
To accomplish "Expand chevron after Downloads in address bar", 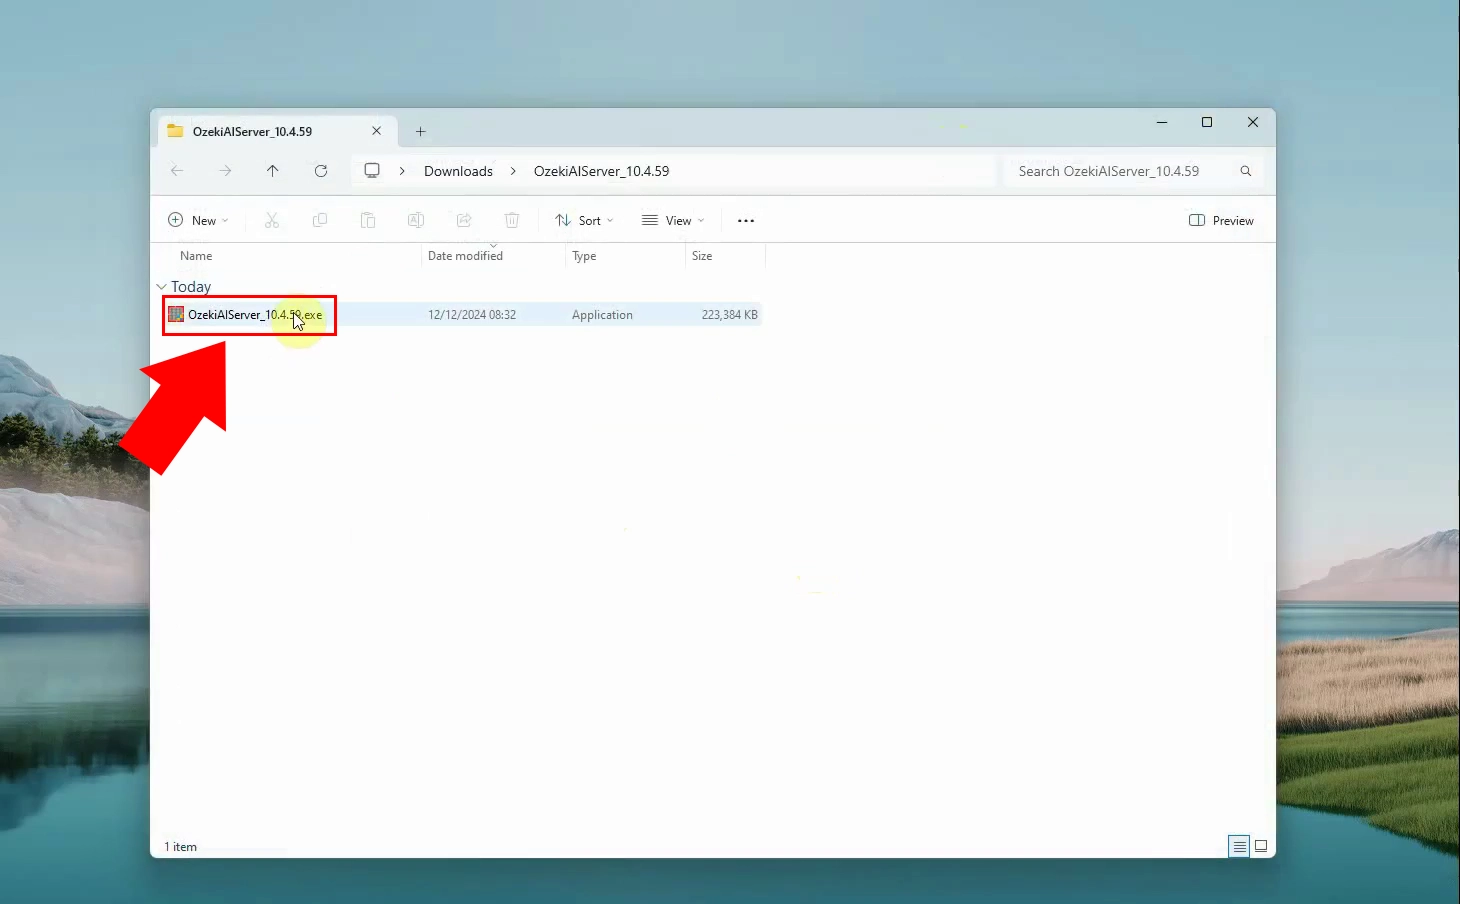I will 513,171.
